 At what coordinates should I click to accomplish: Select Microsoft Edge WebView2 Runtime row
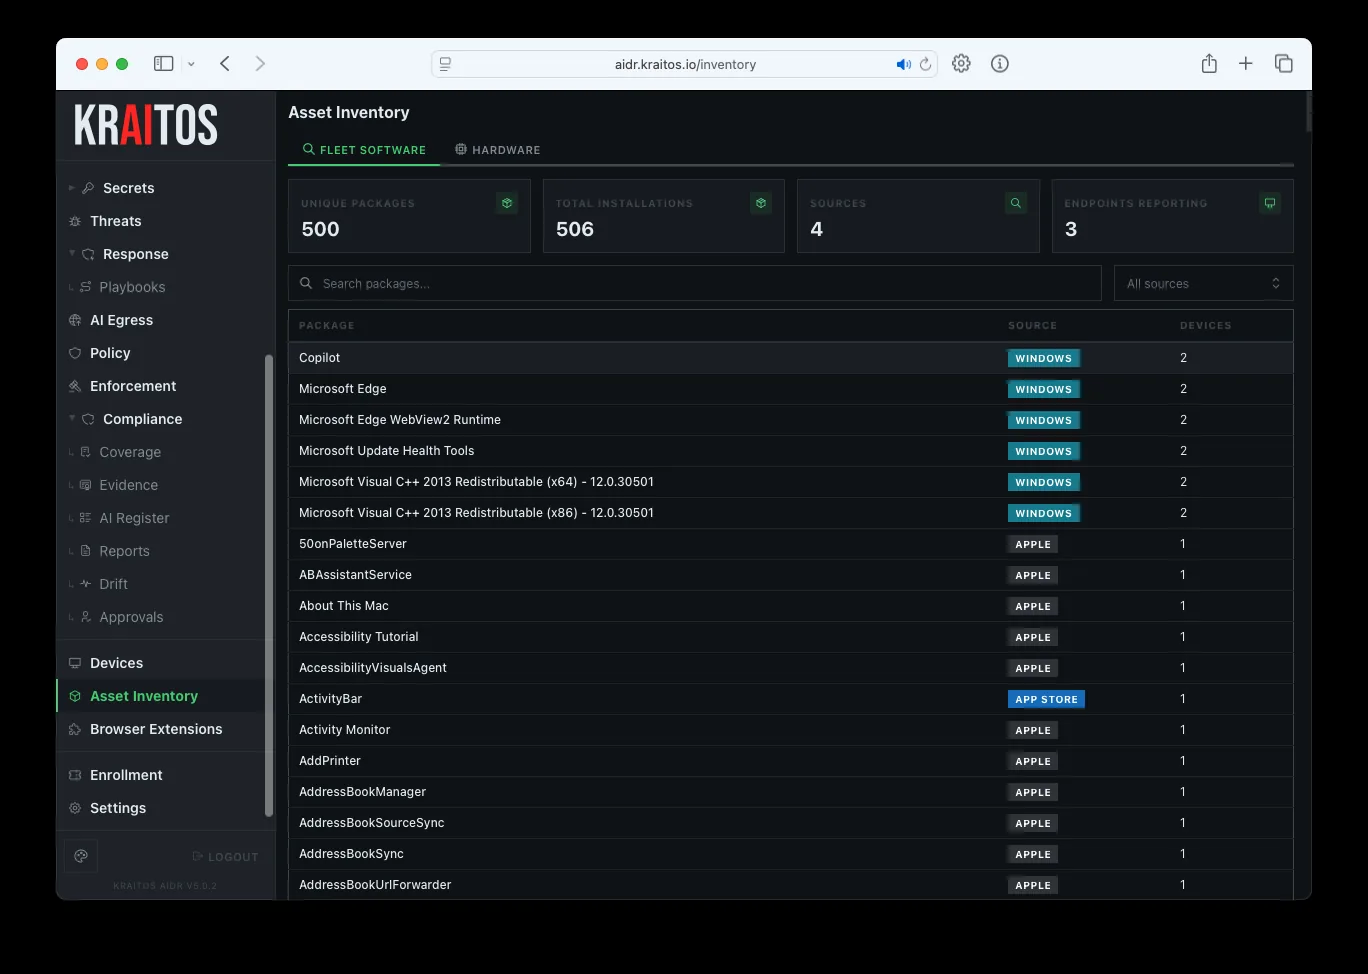pos(790,420)
